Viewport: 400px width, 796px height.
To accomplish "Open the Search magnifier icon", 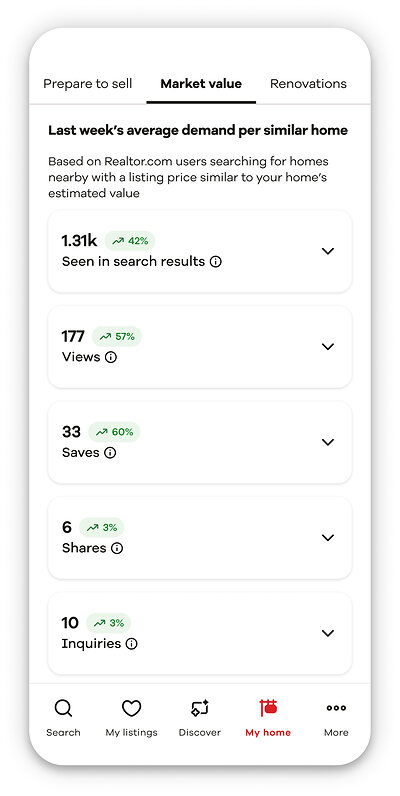I will pos(63,708).
